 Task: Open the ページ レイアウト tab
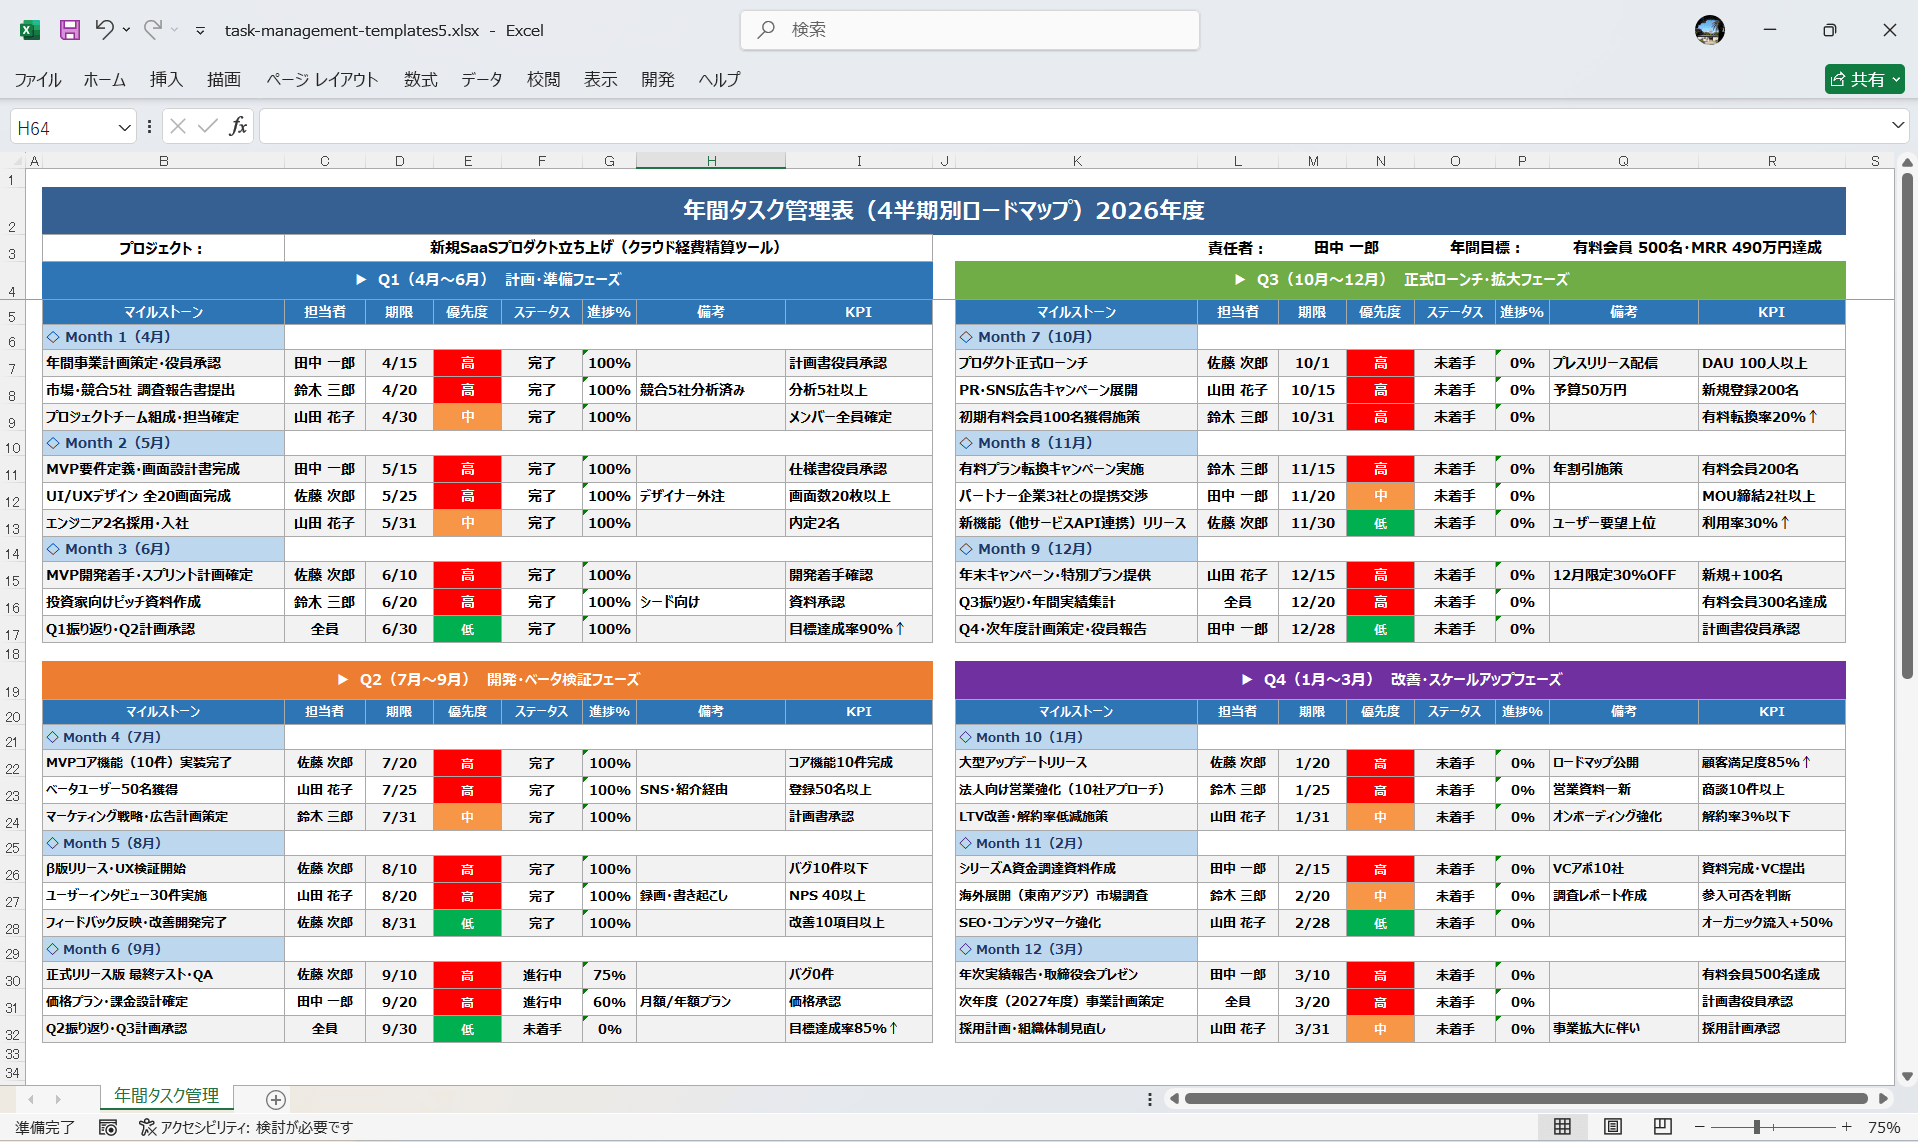[x=322, y=79]
